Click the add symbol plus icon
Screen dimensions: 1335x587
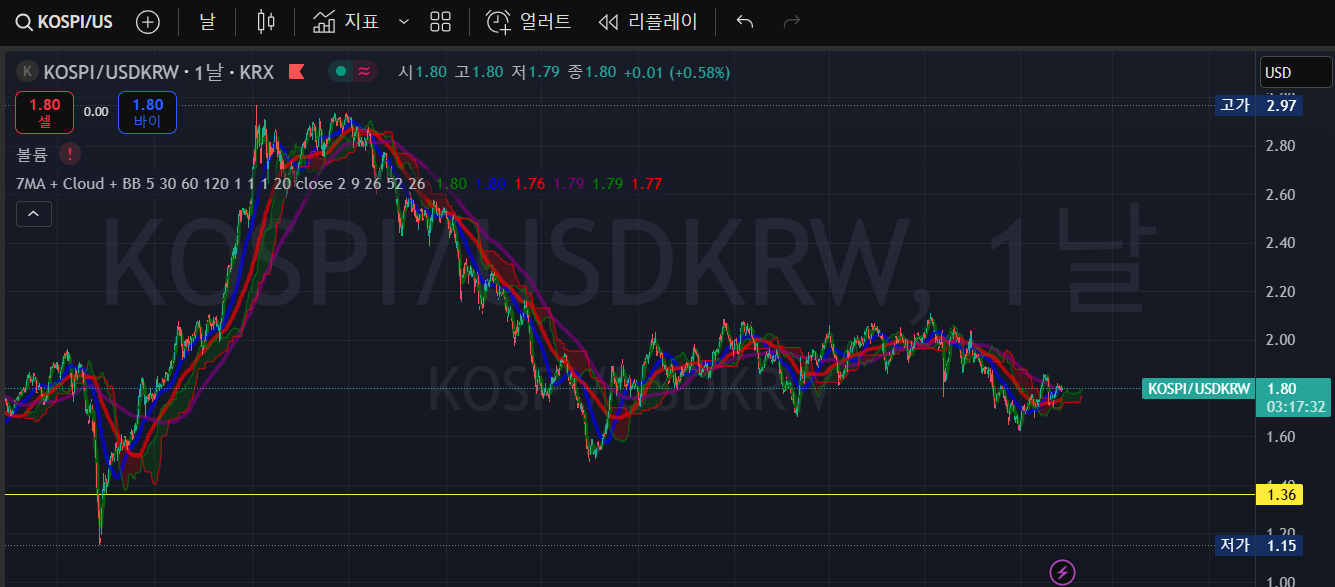(x=147, y=22)
